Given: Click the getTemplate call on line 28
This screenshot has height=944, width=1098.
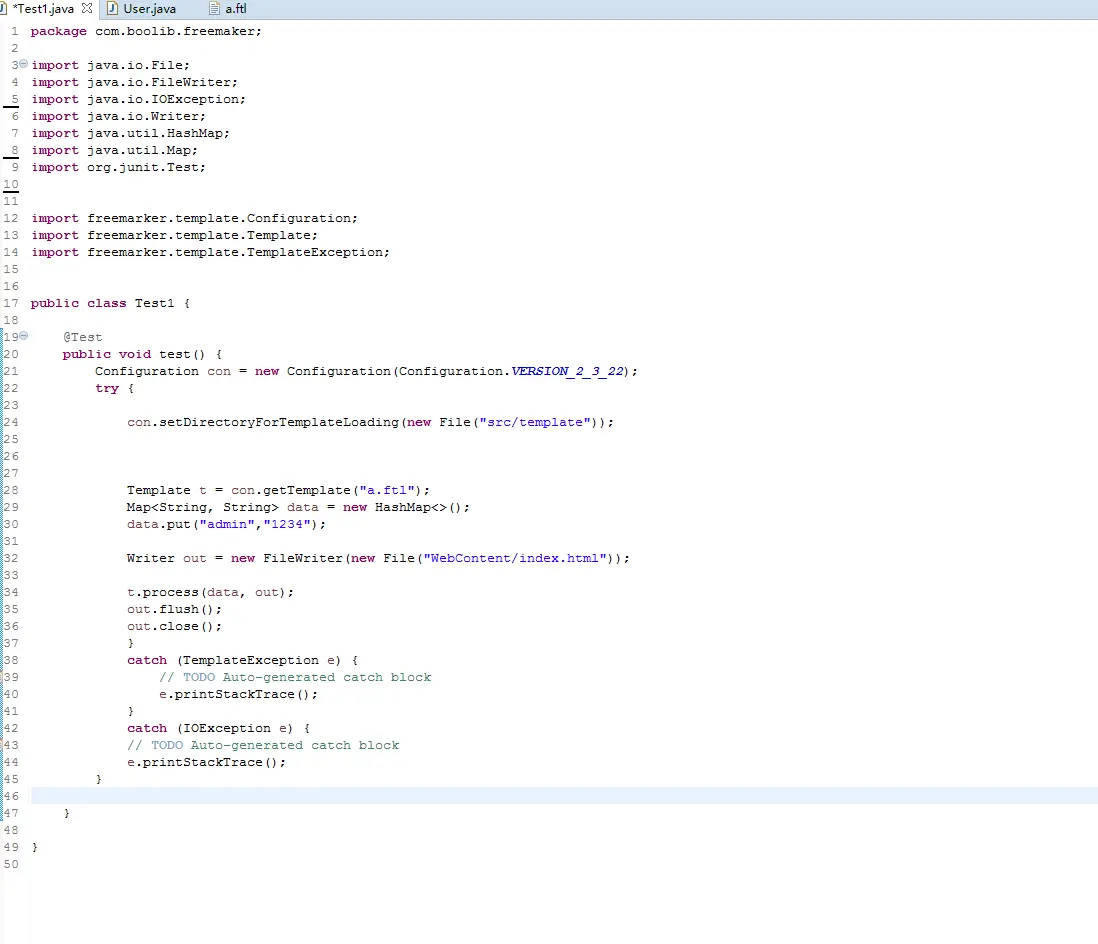Looking at the screenshot, I should 307,490.
